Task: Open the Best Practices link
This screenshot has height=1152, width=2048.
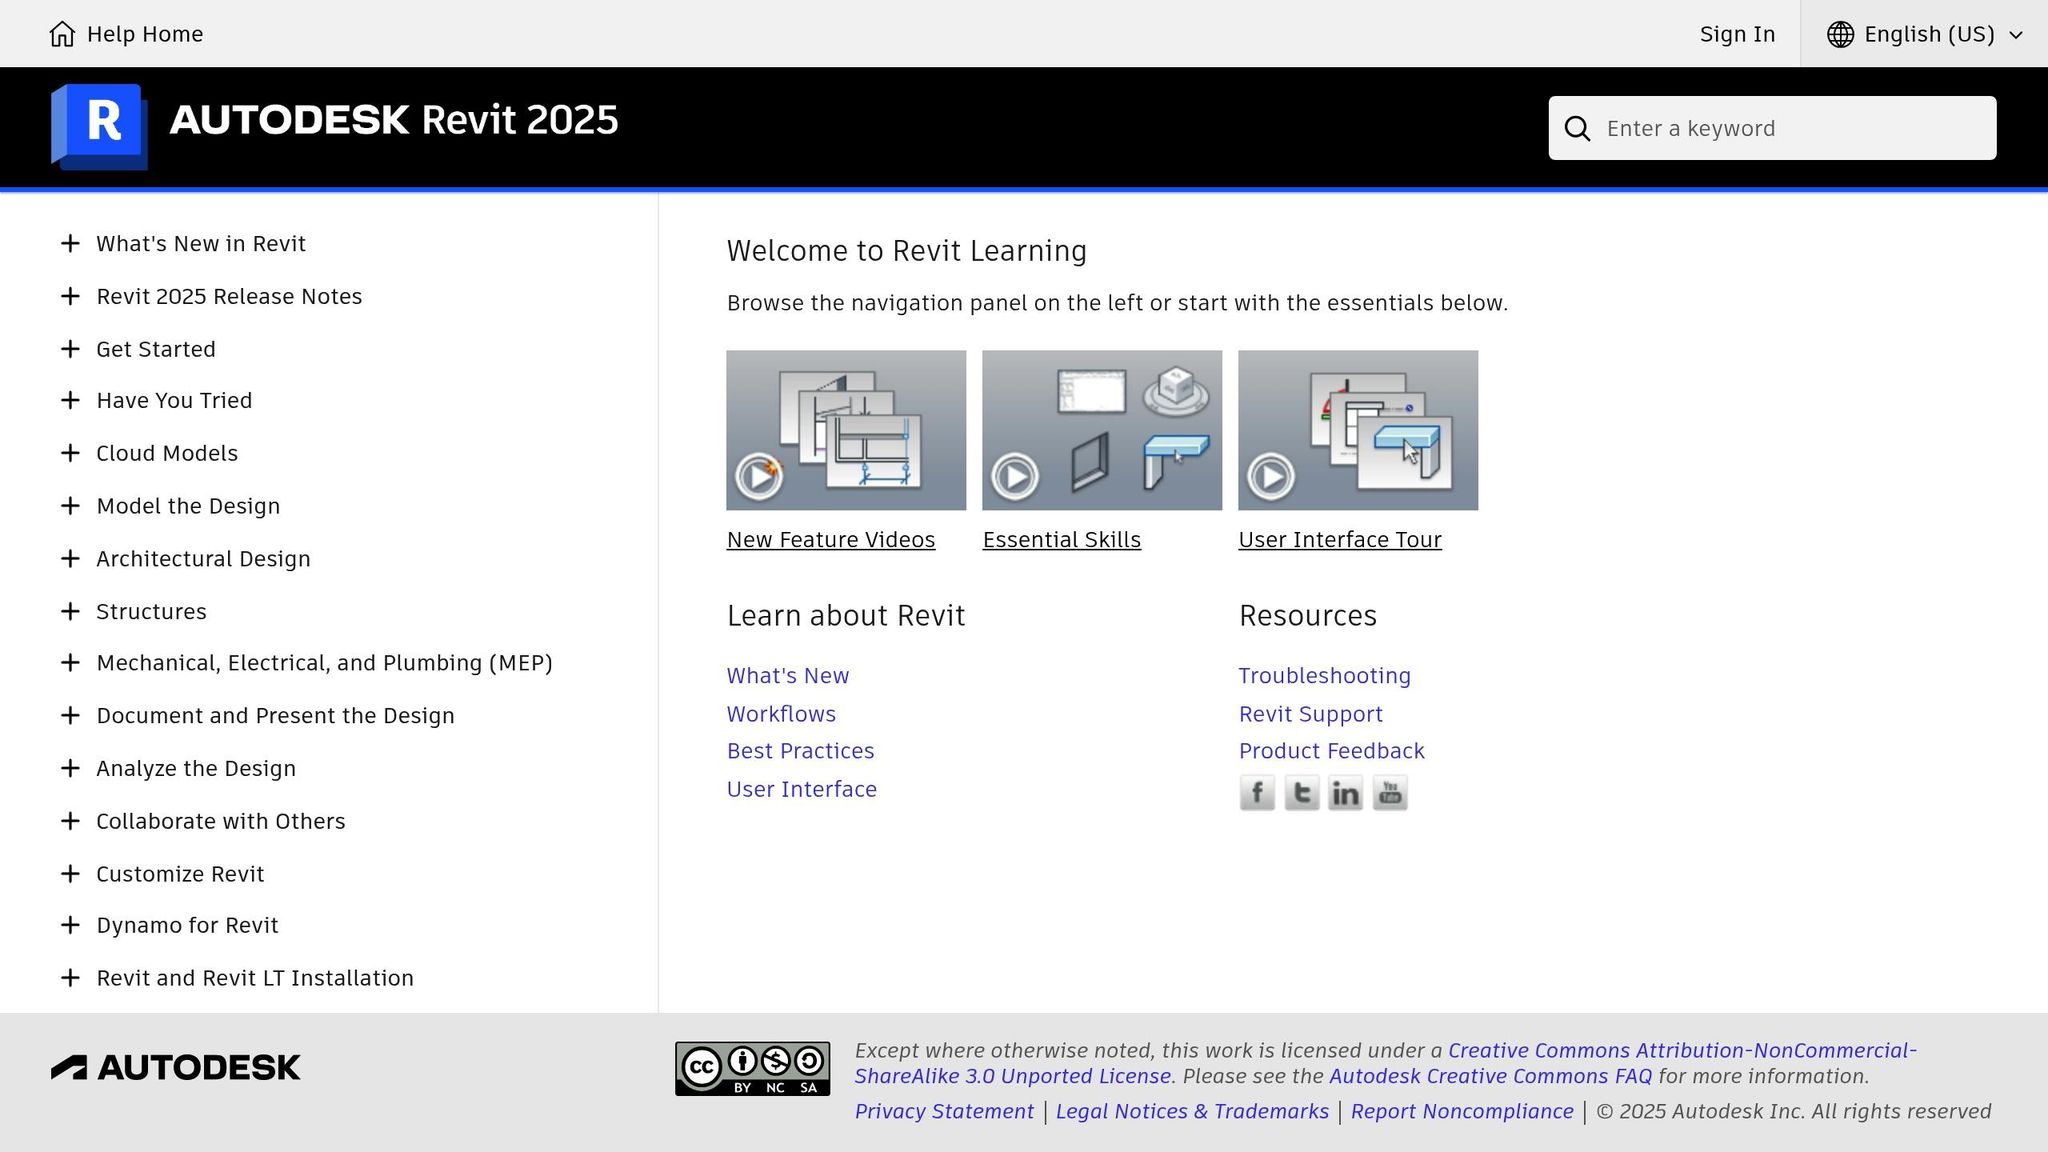Action: click(800, 751)
